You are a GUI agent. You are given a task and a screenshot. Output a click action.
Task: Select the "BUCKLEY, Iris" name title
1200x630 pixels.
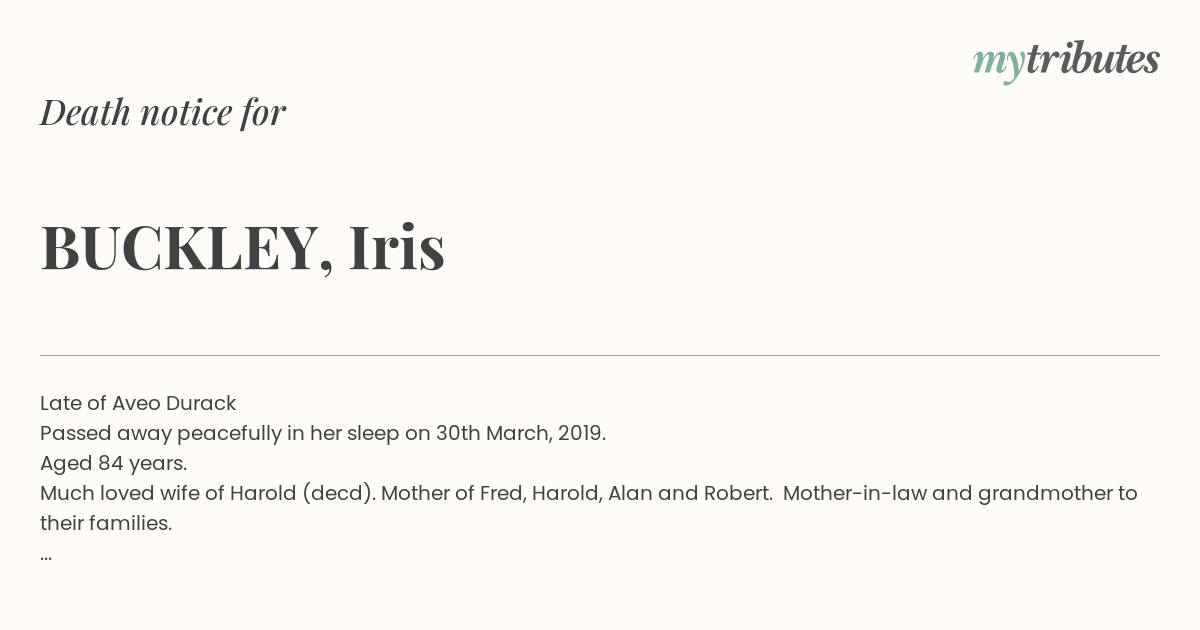point(243,248)
